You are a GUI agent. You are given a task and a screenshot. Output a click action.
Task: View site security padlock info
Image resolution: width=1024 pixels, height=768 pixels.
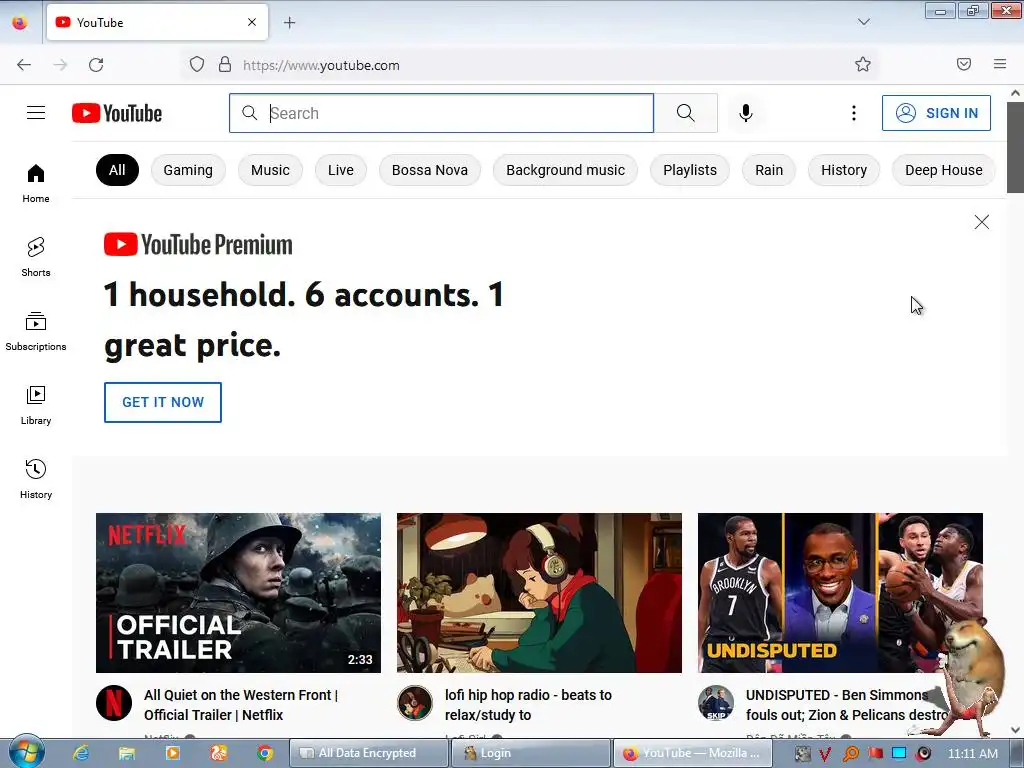point(225,64)
